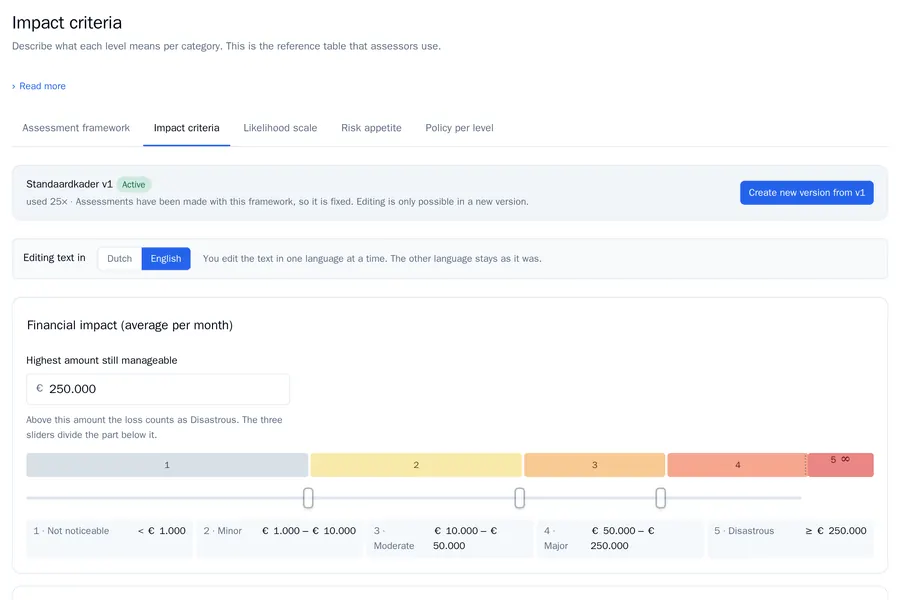Click the 'Impact criteria' page heading

point(67,22)
